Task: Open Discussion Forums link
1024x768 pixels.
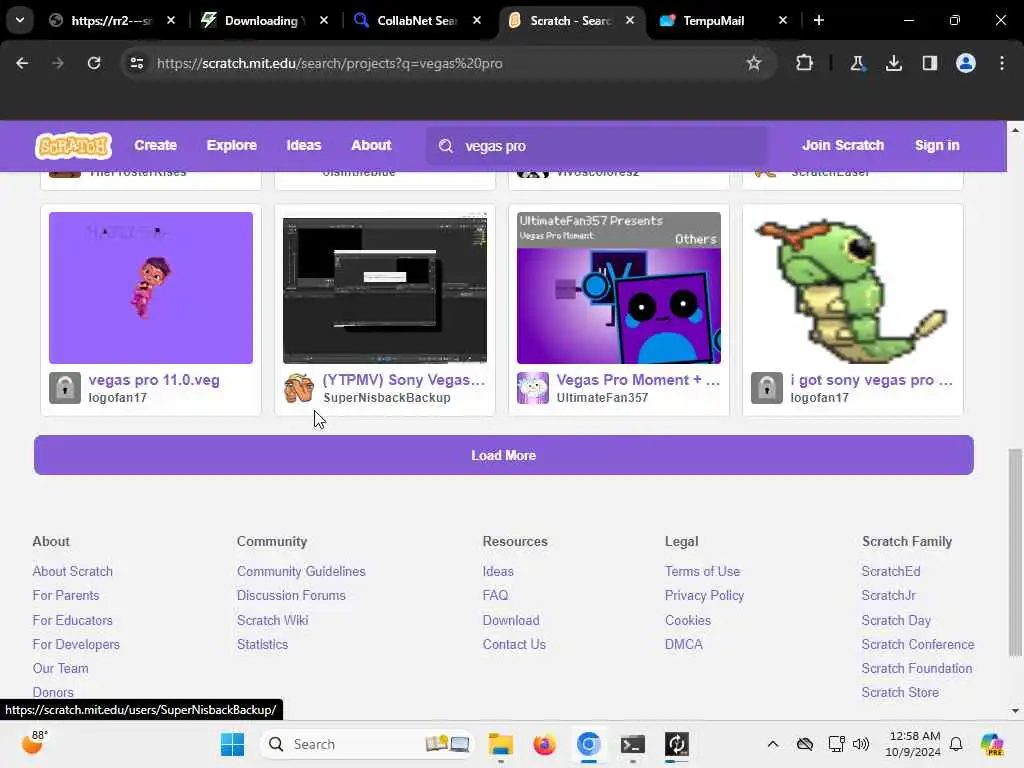Action: [x=291, y=596]
